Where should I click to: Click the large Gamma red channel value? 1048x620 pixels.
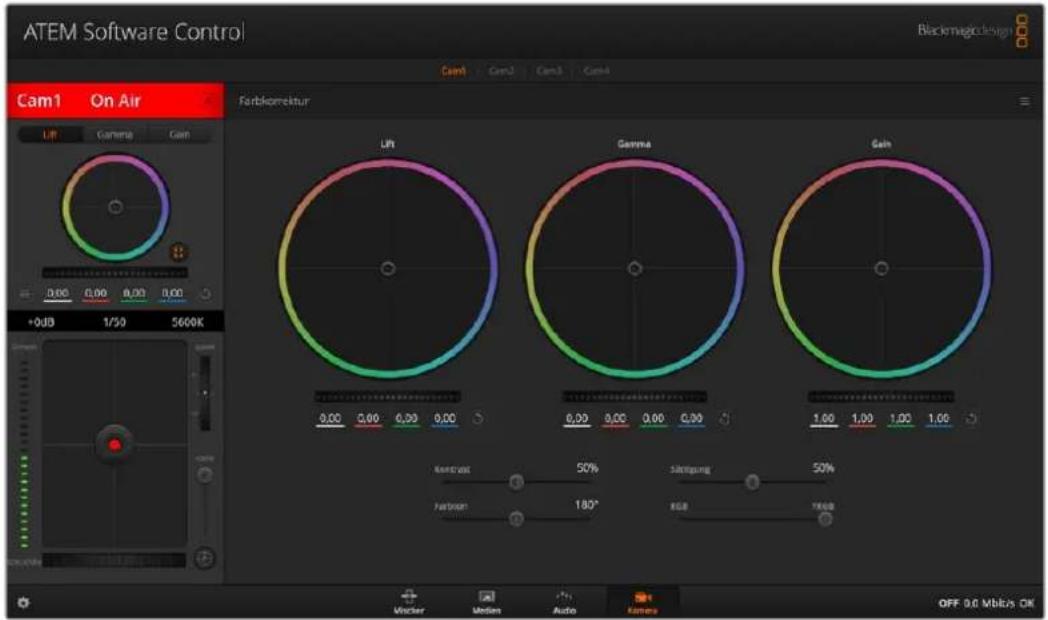[x=615, y=420]
